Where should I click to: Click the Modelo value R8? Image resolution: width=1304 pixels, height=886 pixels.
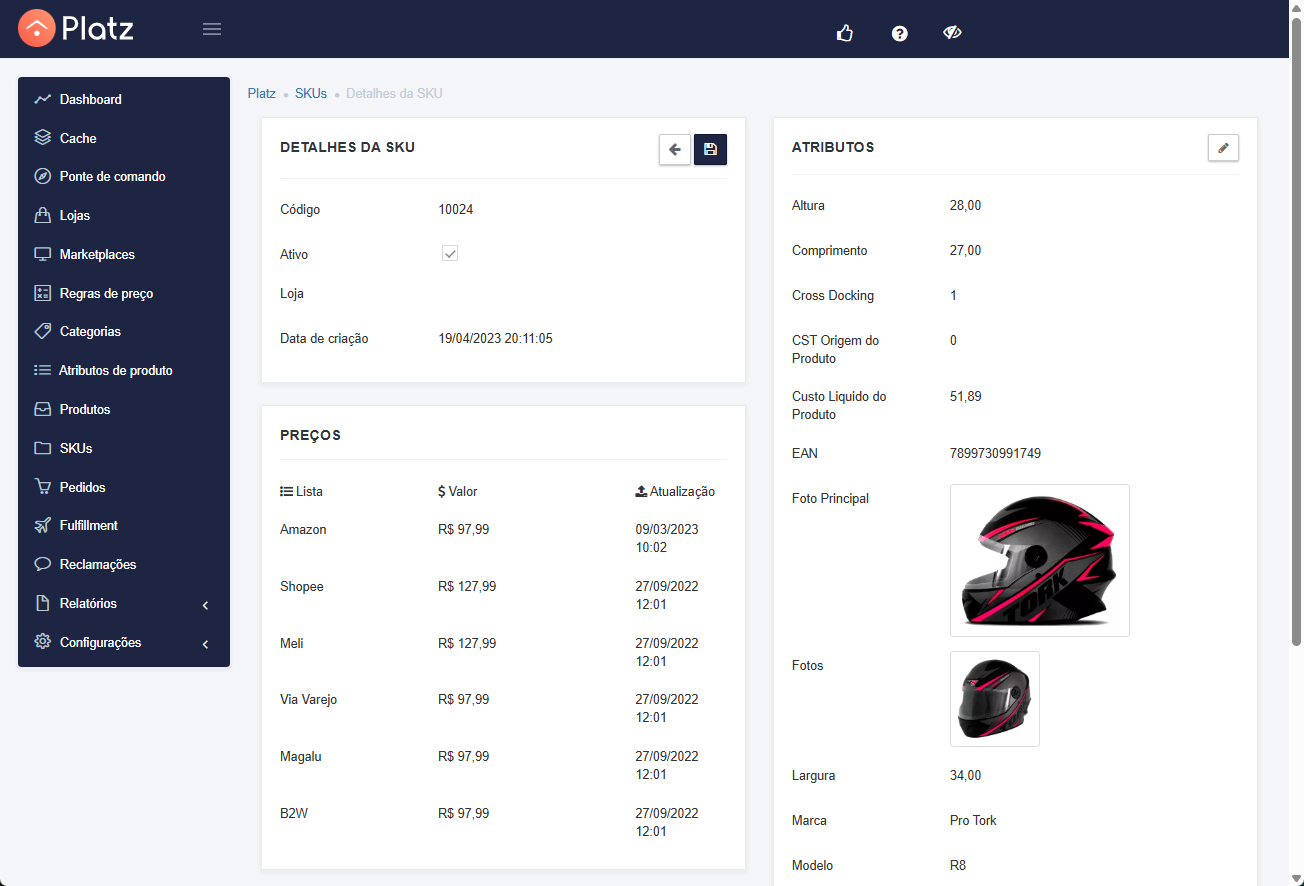(958, 865)
